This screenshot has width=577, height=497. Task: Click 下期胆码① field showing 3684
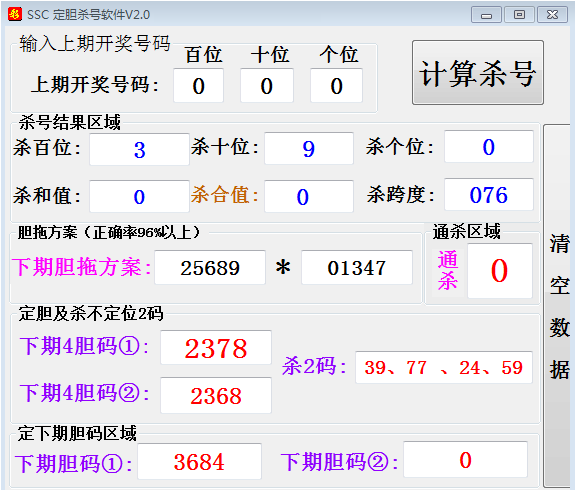199,461
